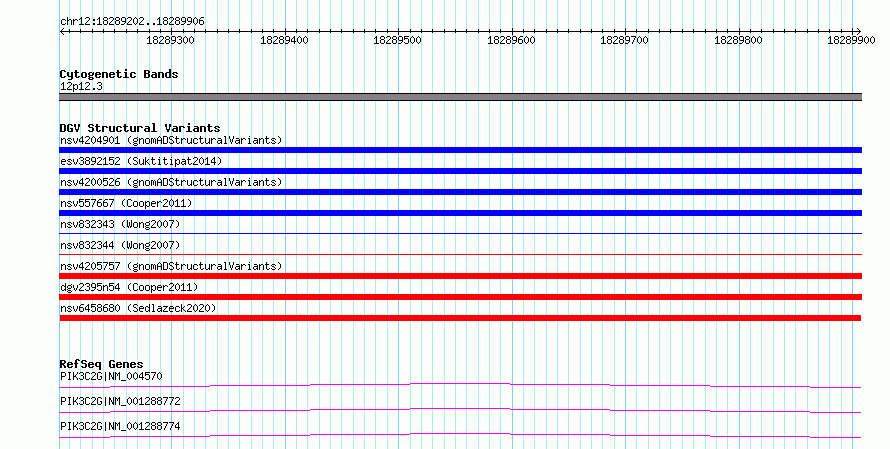
Task: Open variant label nsv557667 (Cooper2011)
Action: 126,203
